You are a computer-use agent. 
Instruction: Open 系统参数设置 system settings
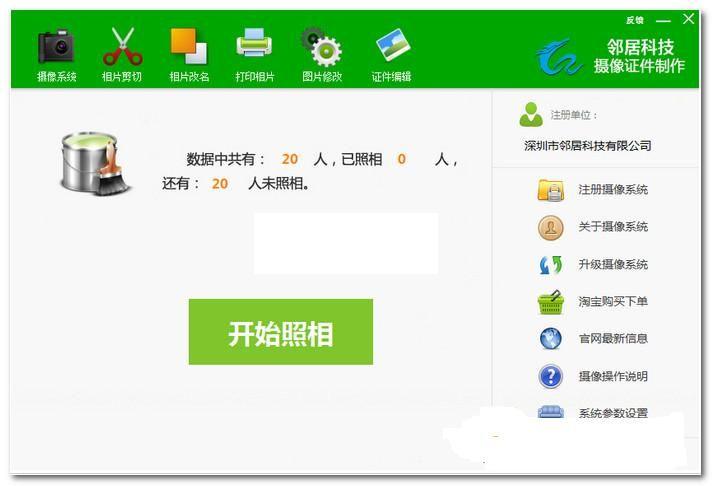tap(551, 412)
